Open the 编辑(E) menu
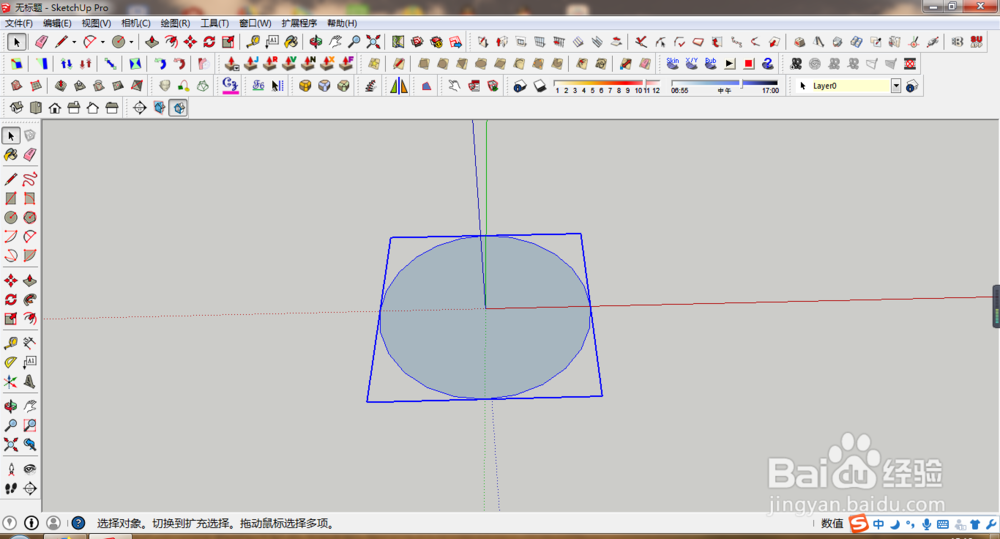Image resolution: width=1000 pixels, height=539 pixels. (x=57, y=23)
